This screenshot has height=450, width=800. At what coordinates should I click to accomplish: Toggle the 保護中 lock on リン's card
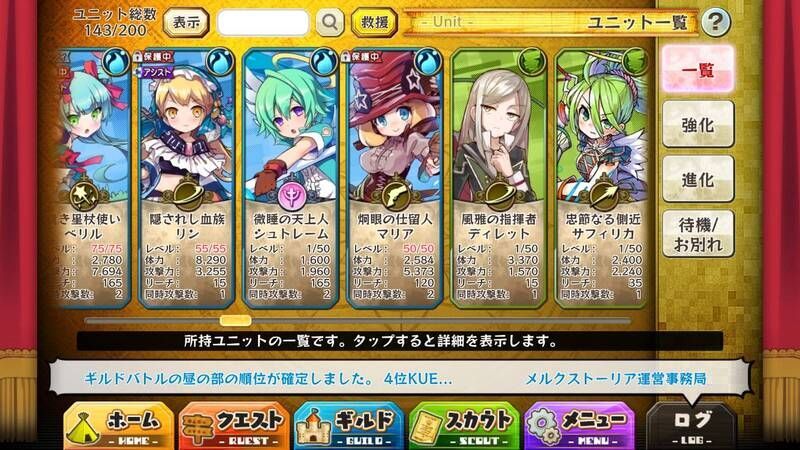click(153, 57)
